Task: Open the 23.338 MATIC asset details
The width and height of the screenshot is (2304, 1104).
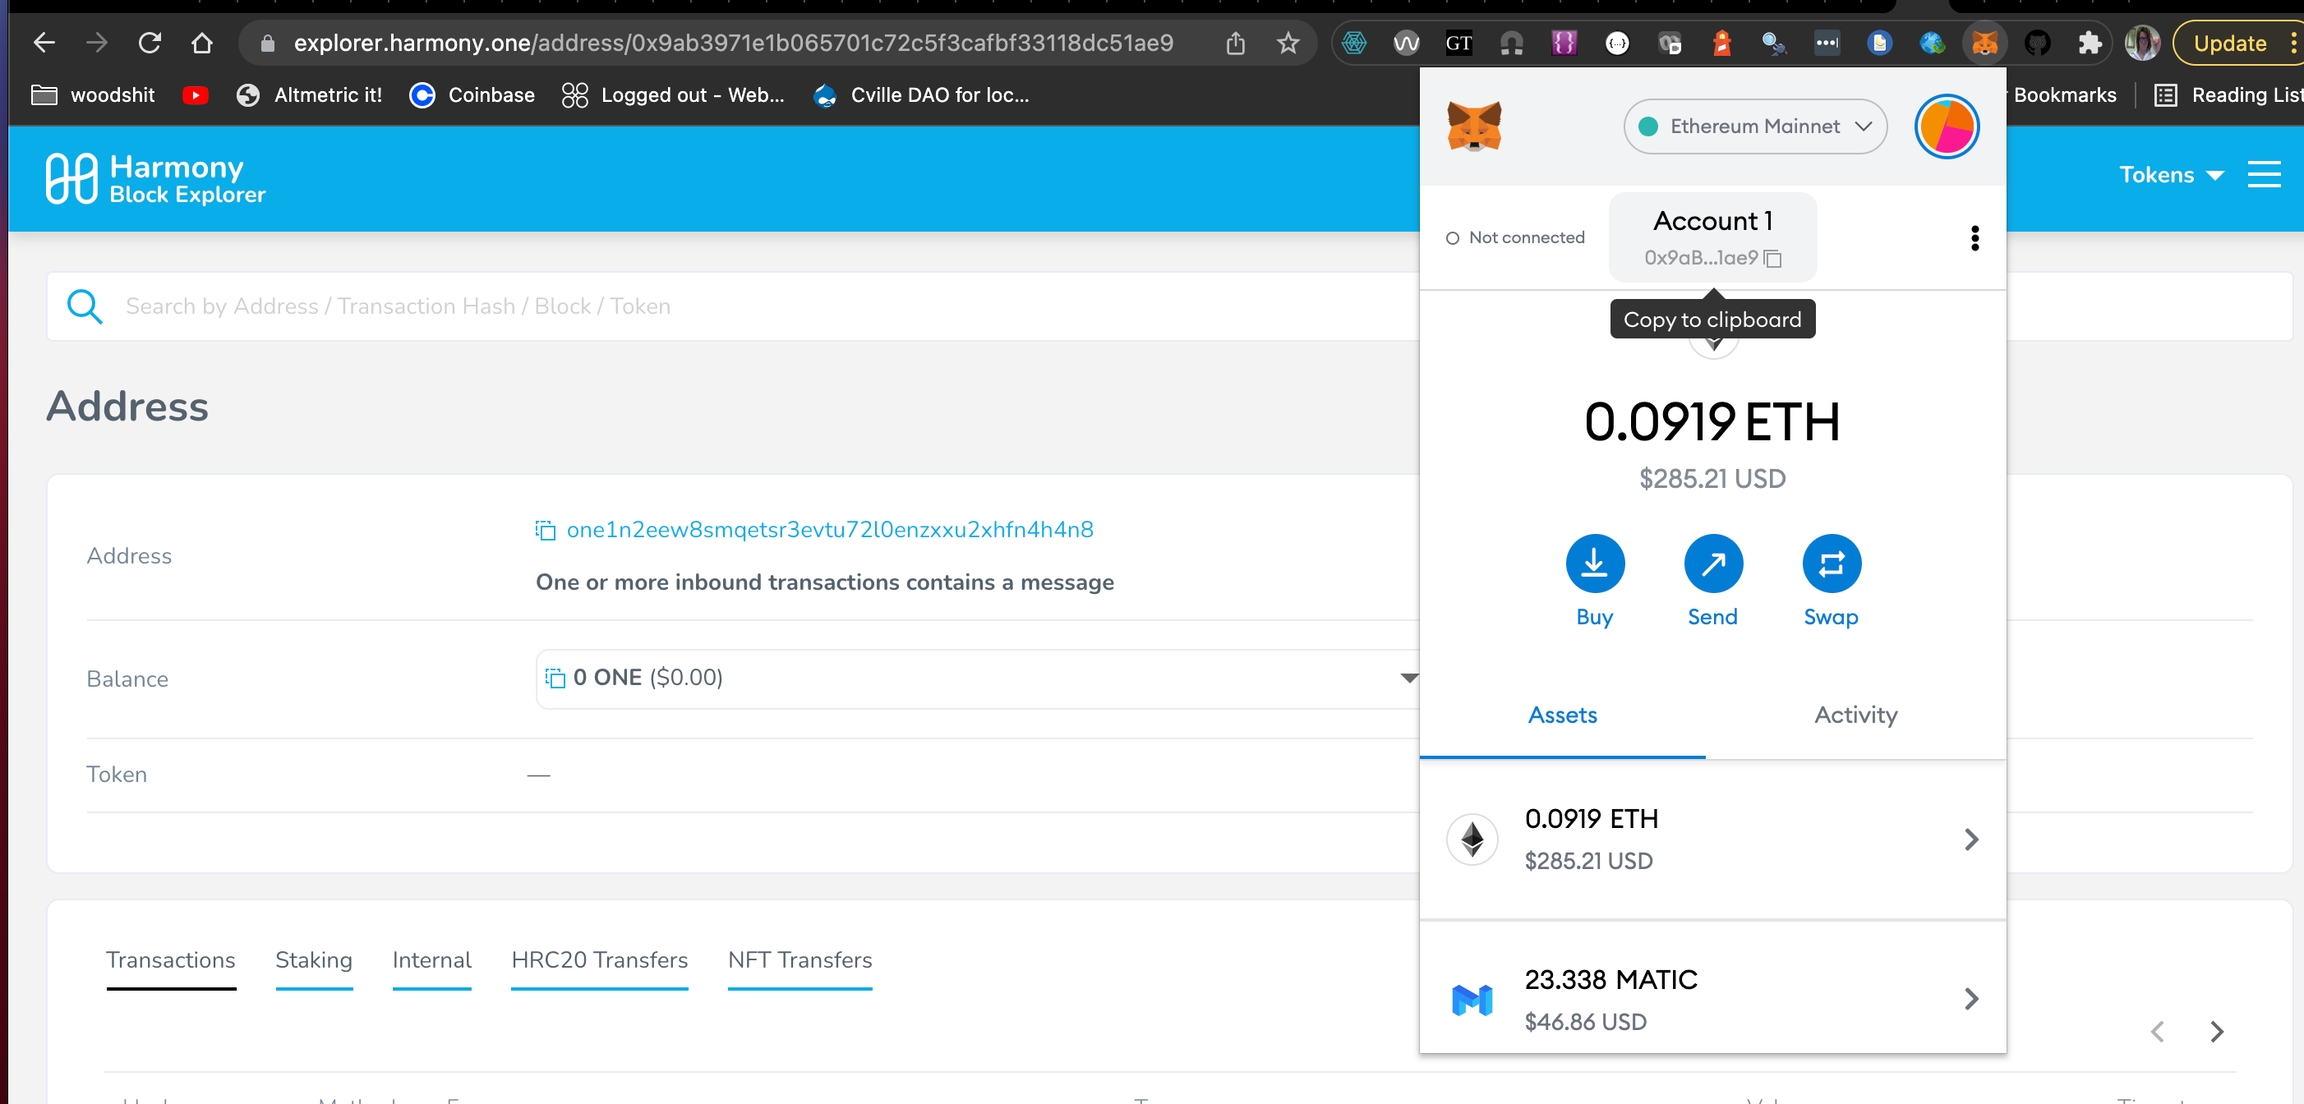Action: pyautogui.click(x=1712, y=999)
